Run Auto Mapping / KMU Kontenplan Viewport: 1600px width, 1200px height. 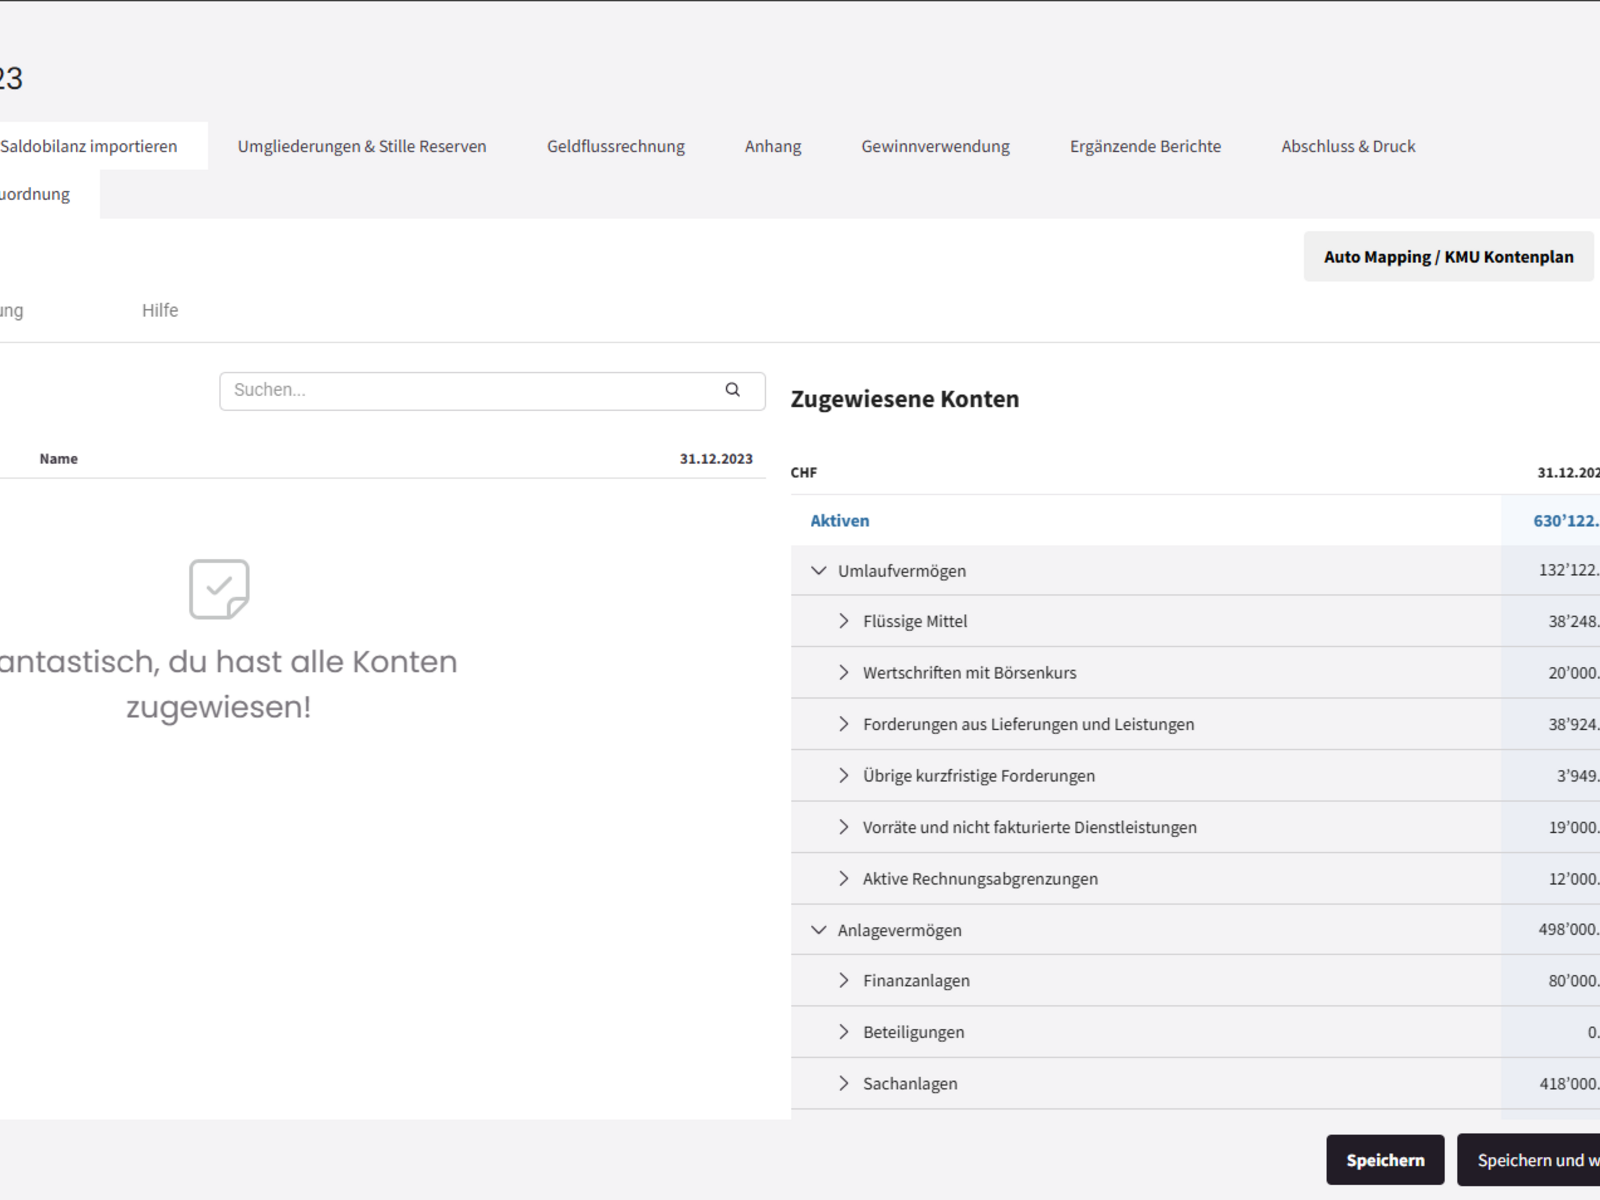click(1448, 257)
